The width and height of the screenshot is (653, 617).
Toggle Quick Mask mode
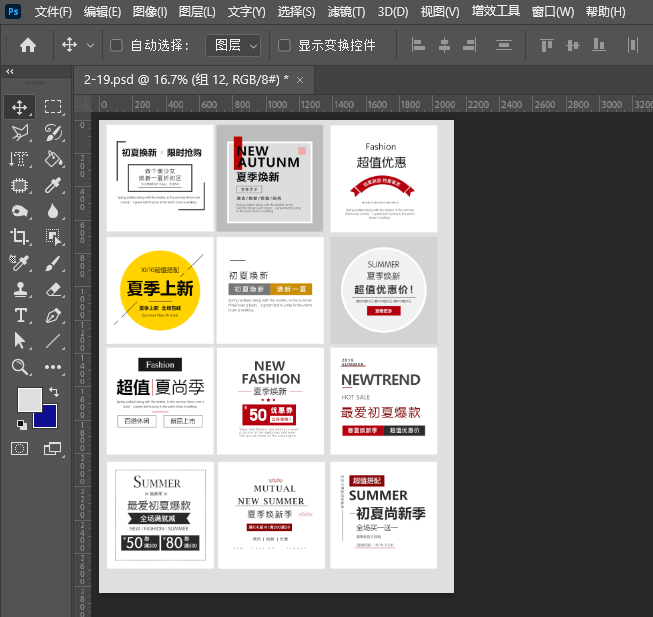20,447
